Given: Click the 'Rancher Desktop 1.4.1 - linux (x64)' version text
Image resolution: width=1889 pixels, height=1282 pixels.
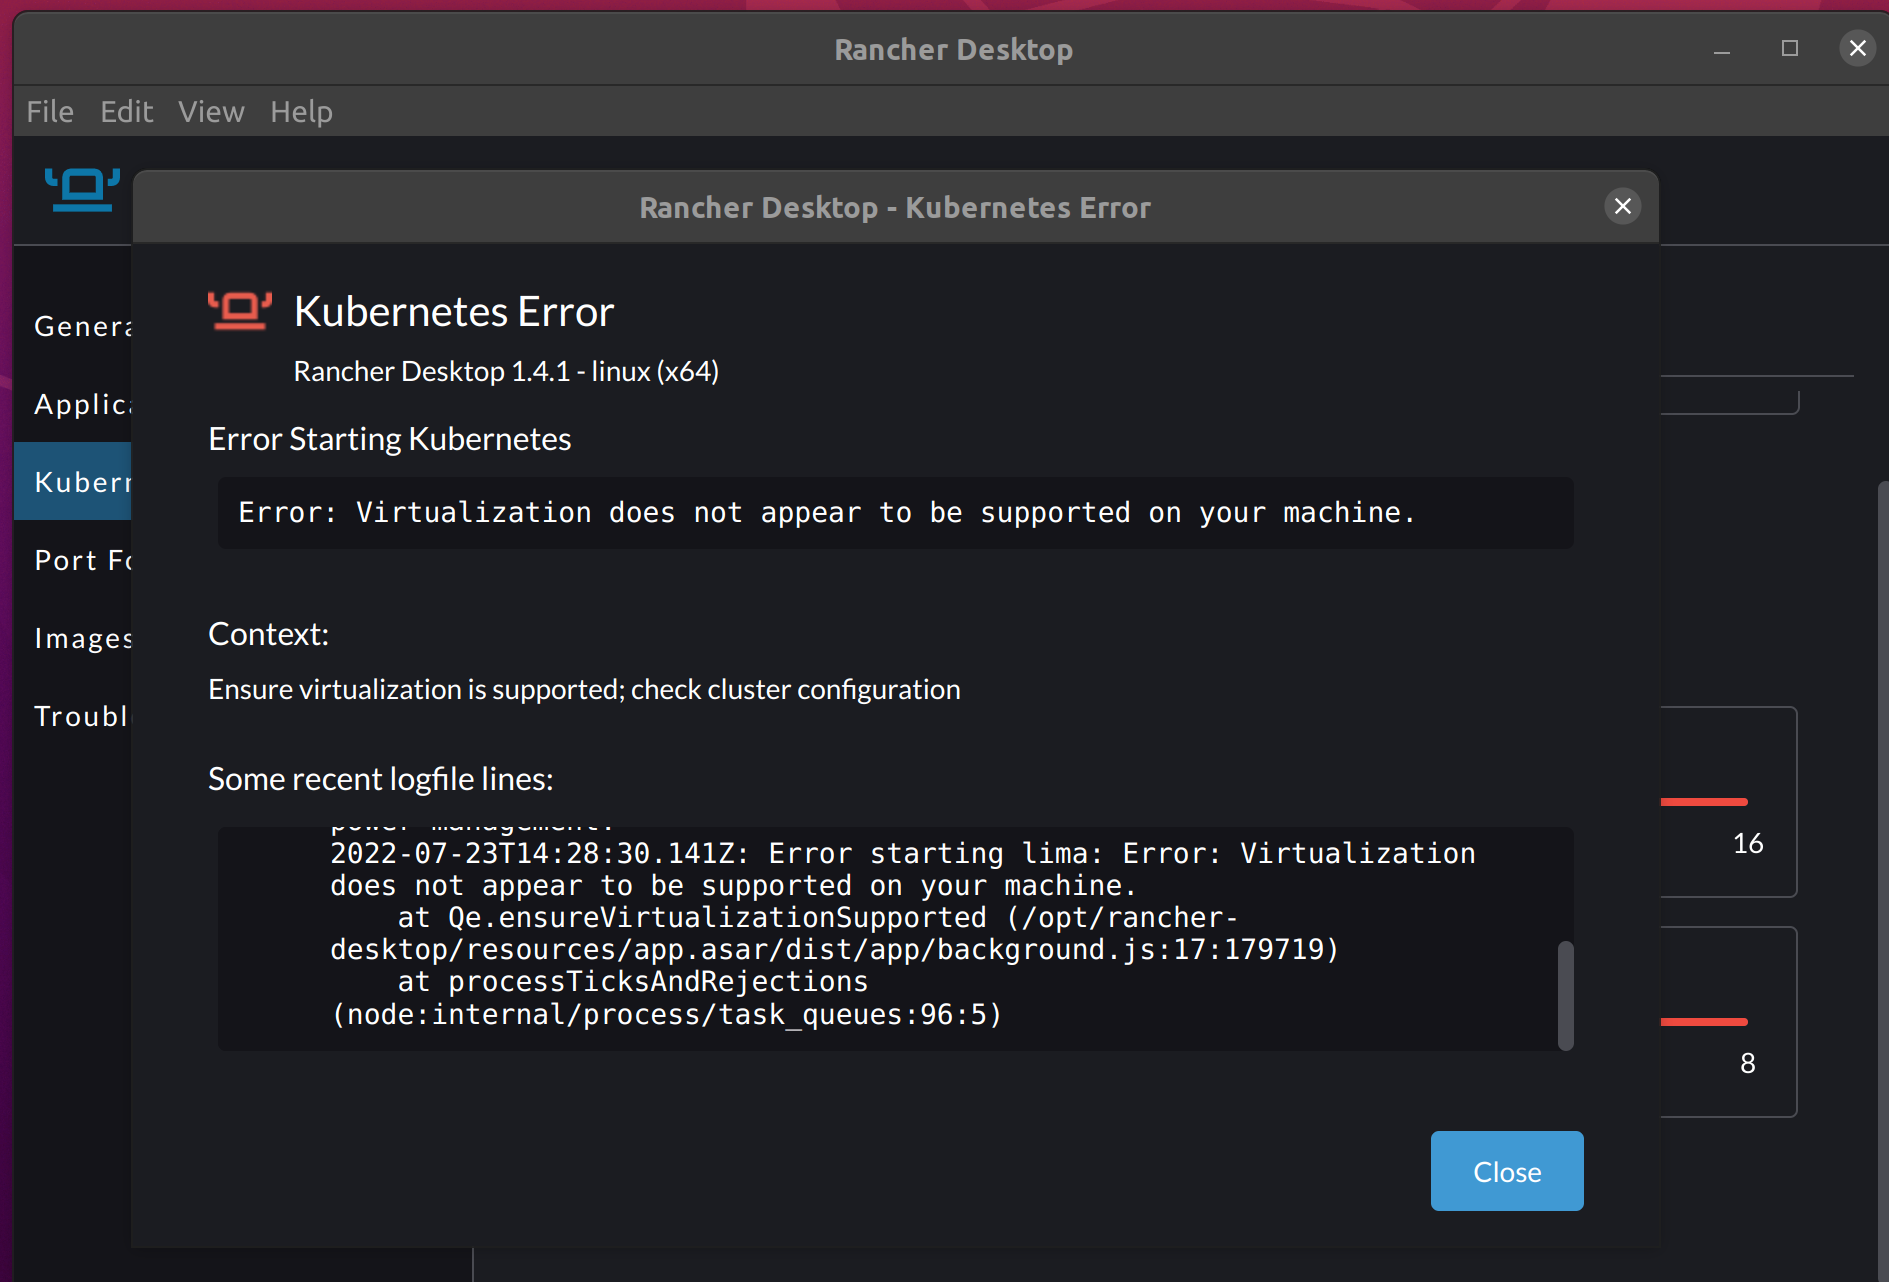Looking at the screenshot, I should (x=506, y=371).
